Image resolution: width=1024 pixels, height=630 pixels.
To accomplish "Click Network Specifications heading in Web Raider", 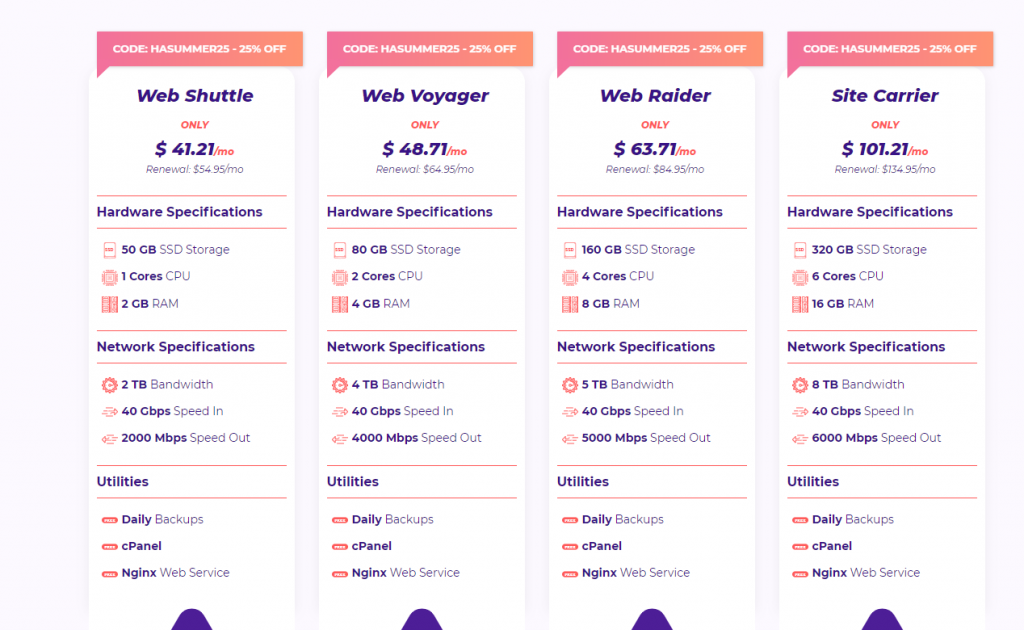I will point(636,347).
